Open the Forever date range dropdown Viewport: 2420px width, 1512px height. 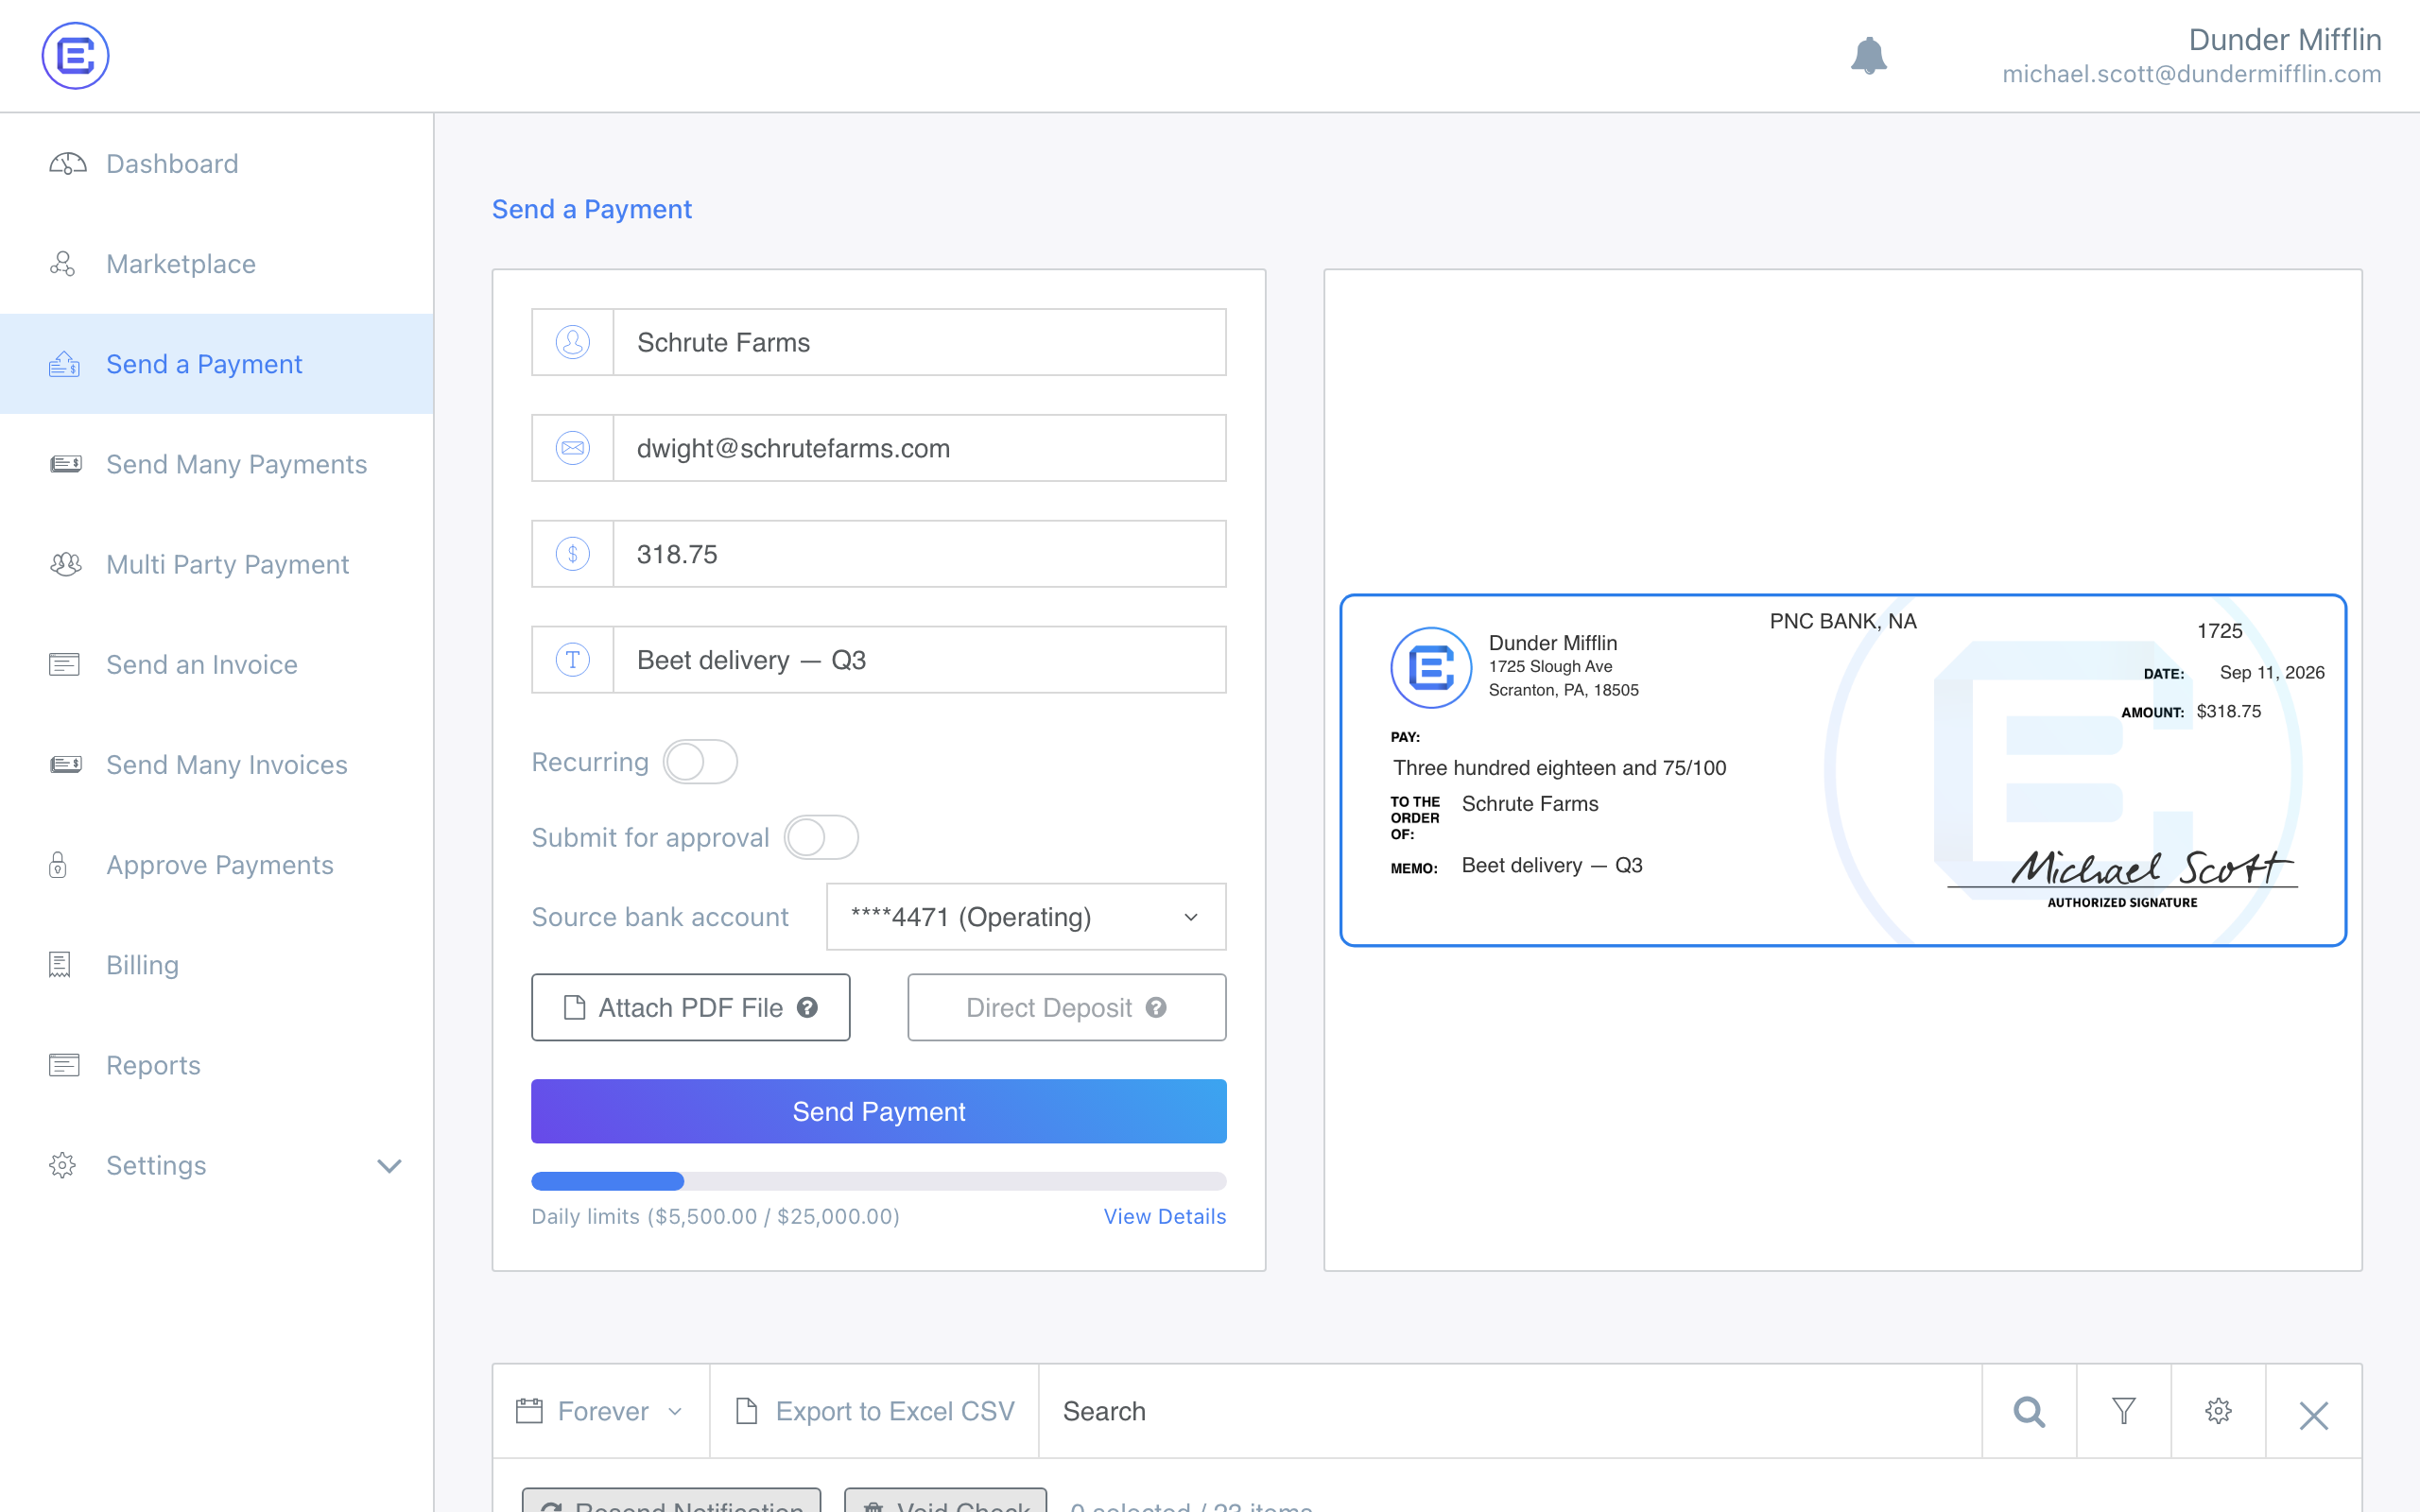tap(600, 1411)
